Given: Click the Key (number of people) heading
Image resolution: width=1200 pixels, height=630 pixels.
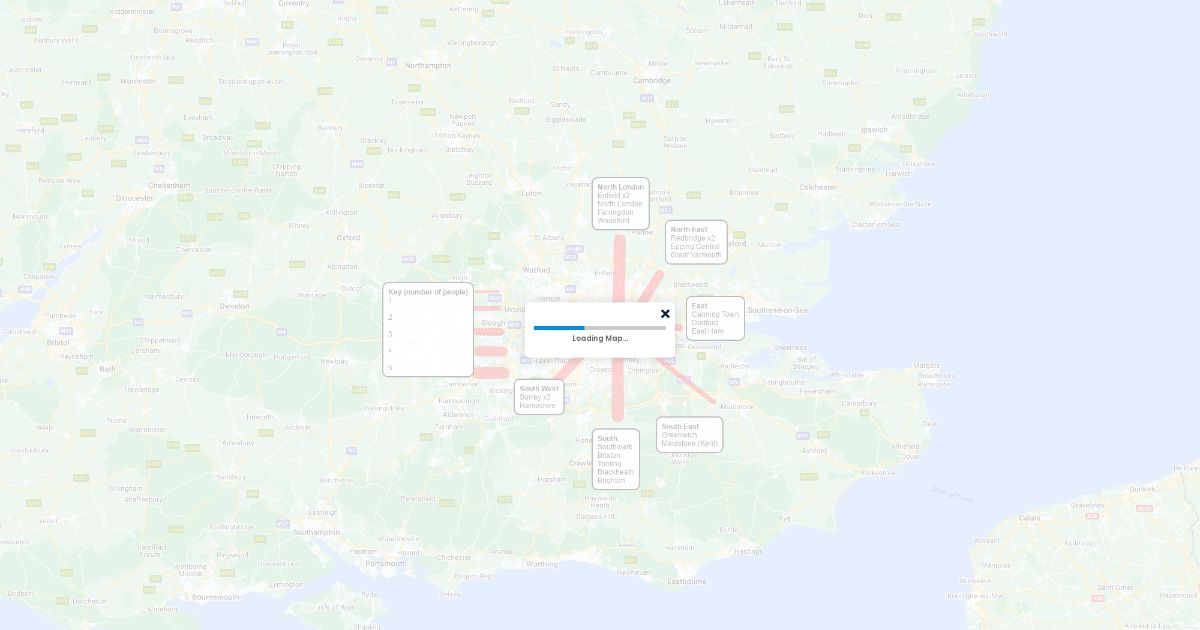Looking at the screenshot, I should click(x=428, y=292).
